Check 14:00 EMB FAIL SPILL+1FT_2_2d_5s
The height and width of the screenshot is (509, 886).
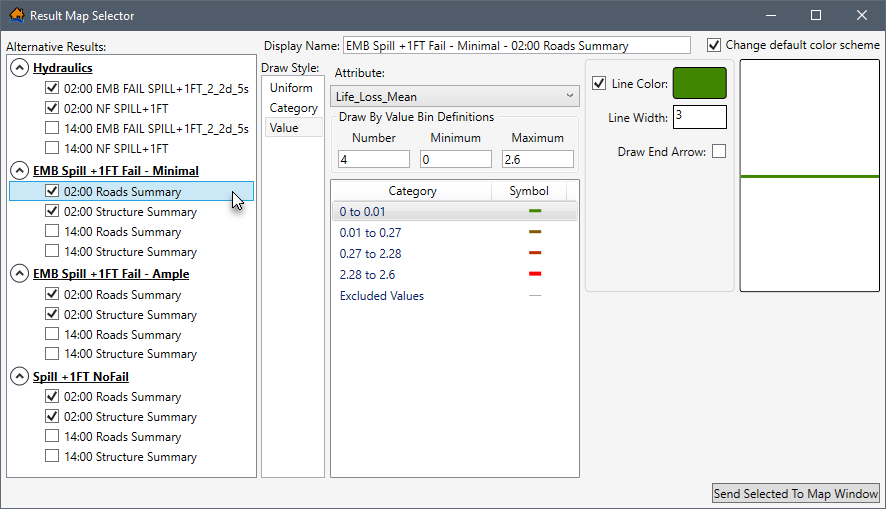pos(51,128)
